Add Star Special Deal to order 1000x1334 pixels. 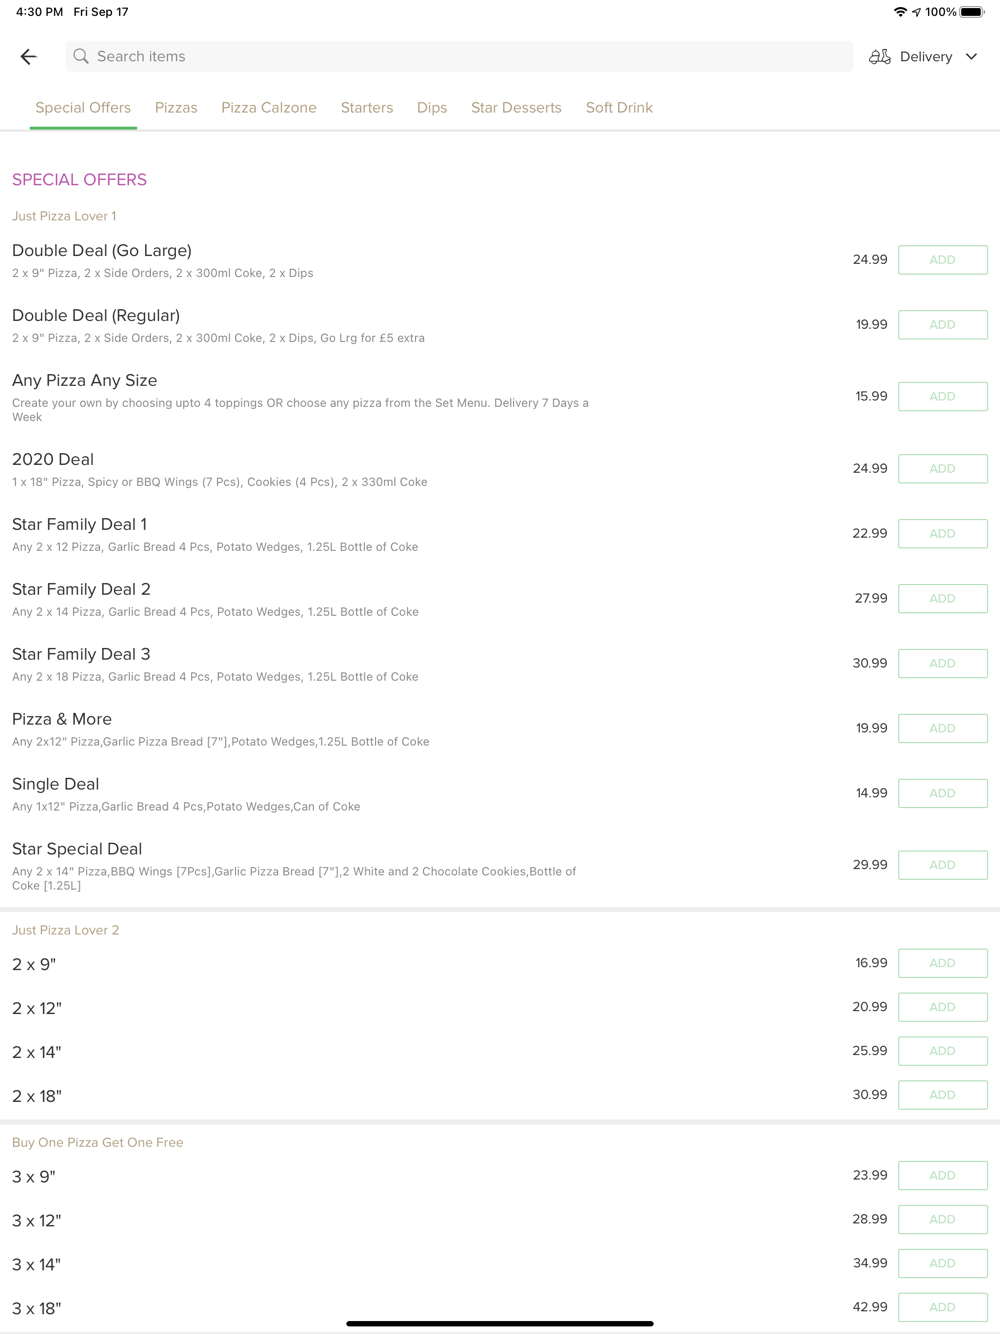pos(943,865)
